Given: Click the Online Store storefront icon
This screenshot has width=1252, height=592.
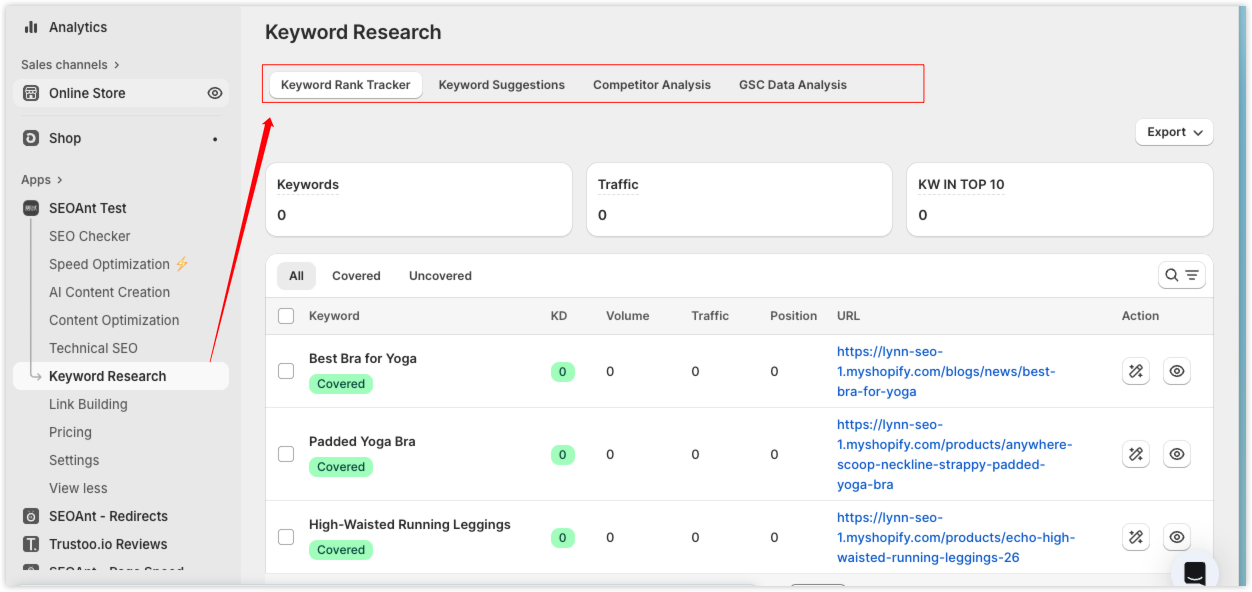Looking at the screenshot, I should pyautogui.click(x=31, y=93).
